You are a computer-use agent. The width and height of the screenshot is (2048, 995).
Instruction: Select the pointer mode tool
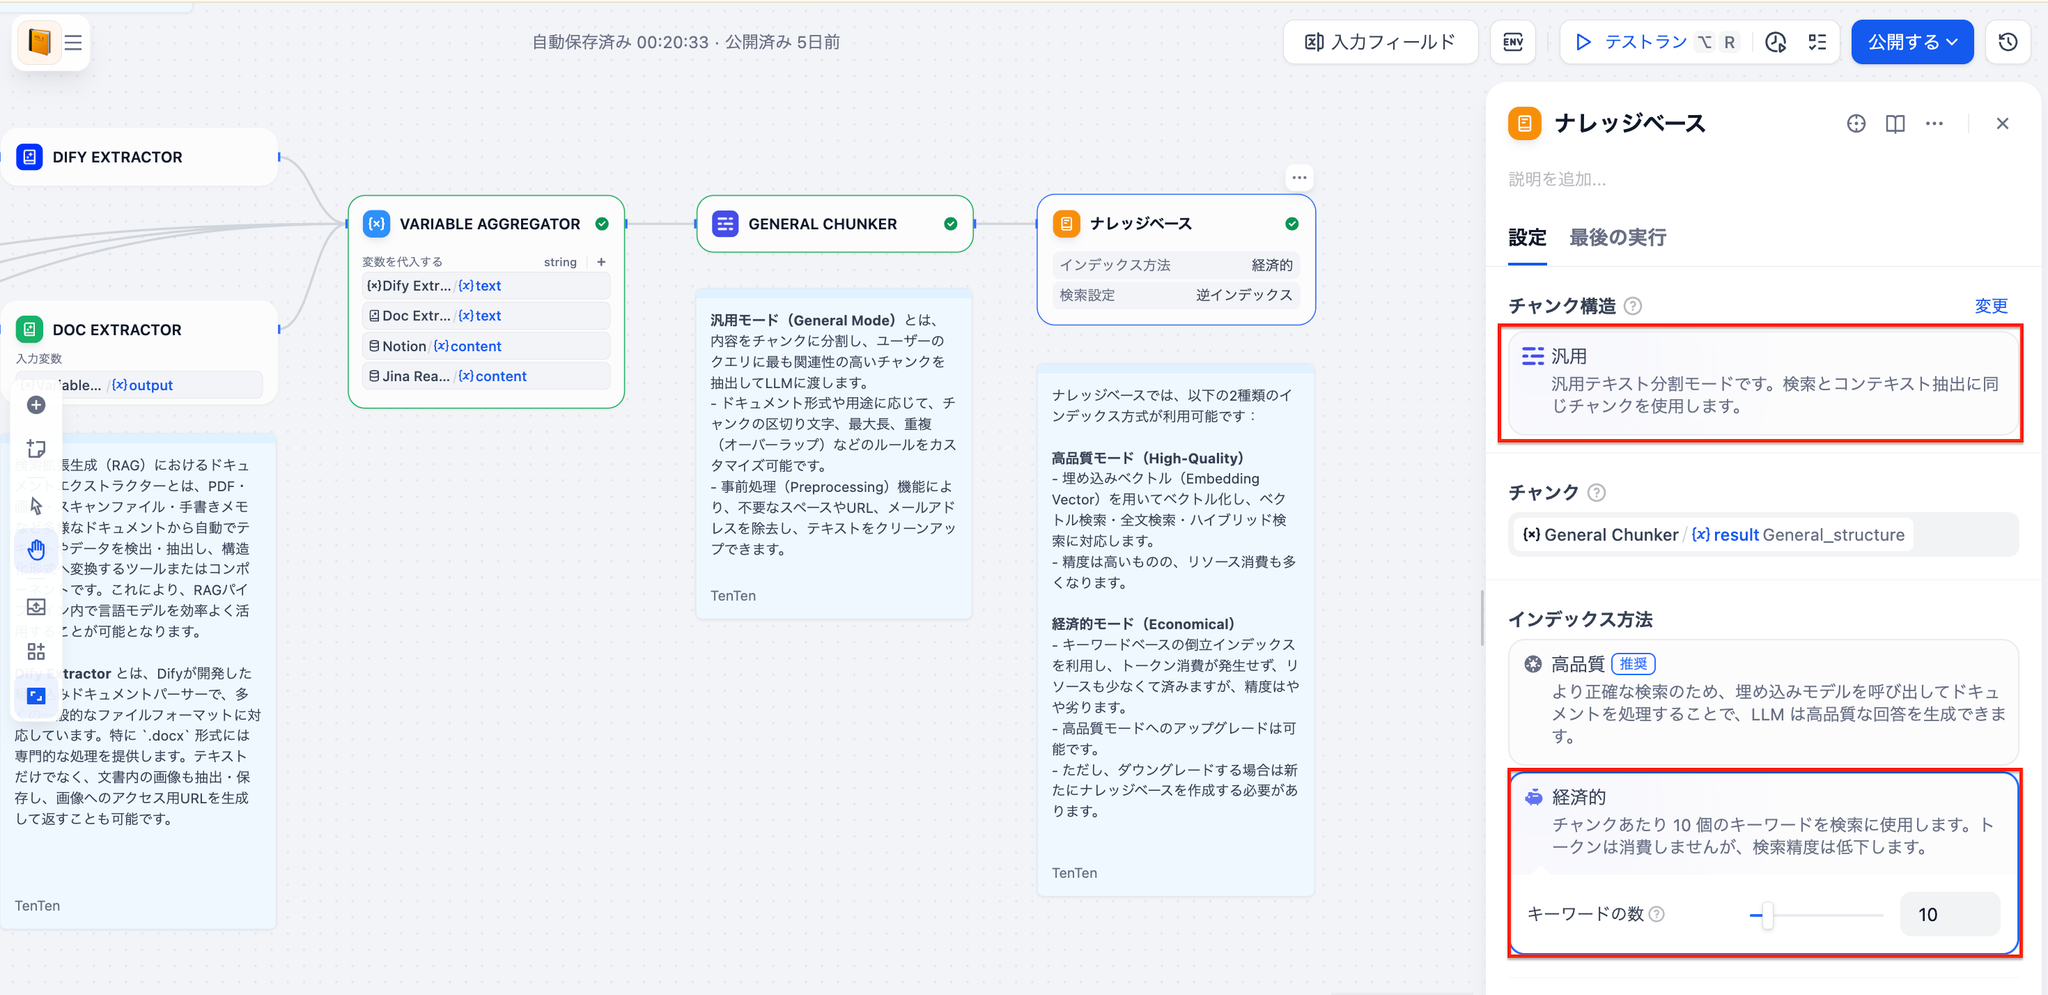pyautogui.click(x=36, y=505)
